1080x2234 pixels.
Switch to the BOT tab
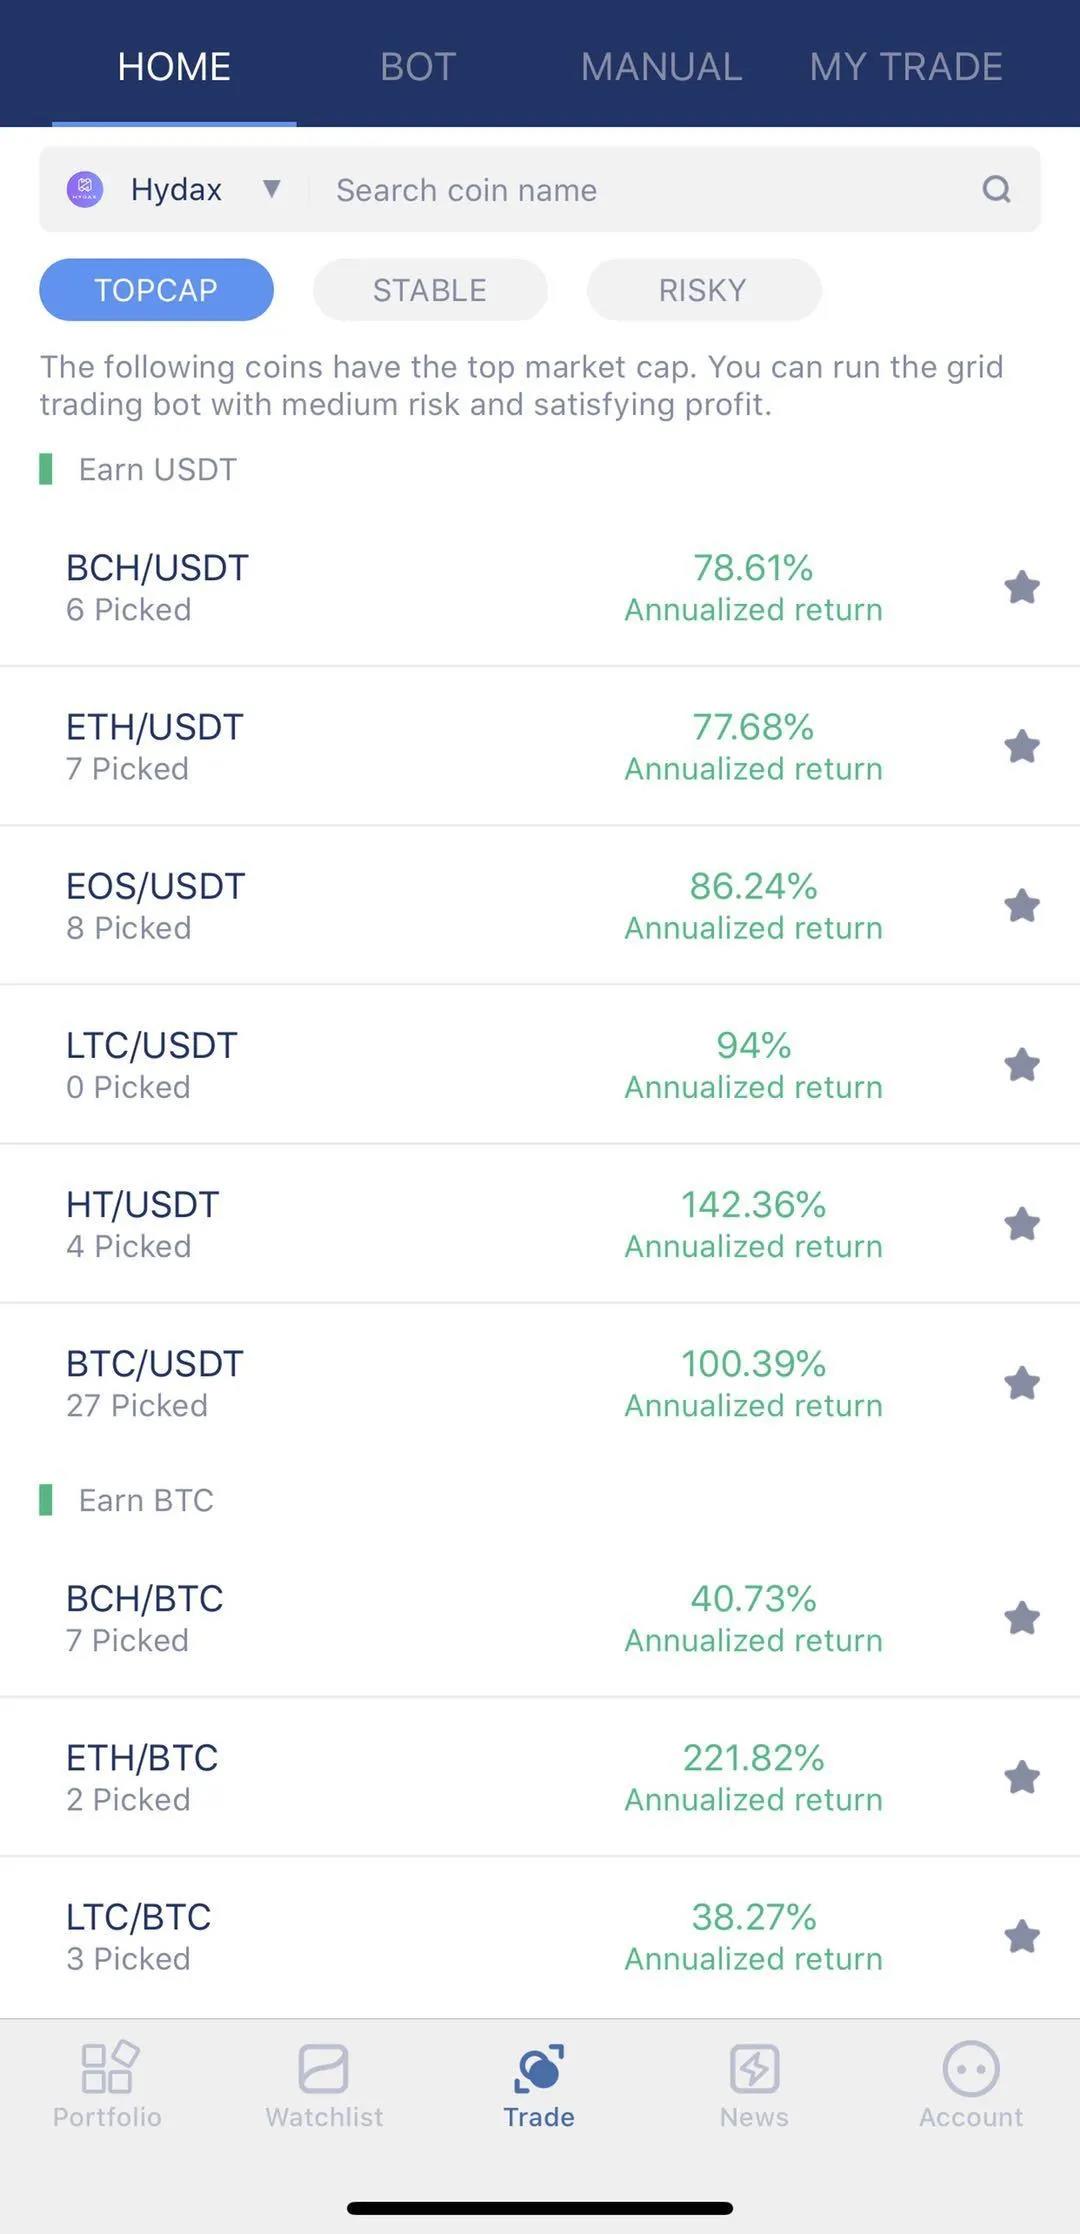click(x=418, y=67)
